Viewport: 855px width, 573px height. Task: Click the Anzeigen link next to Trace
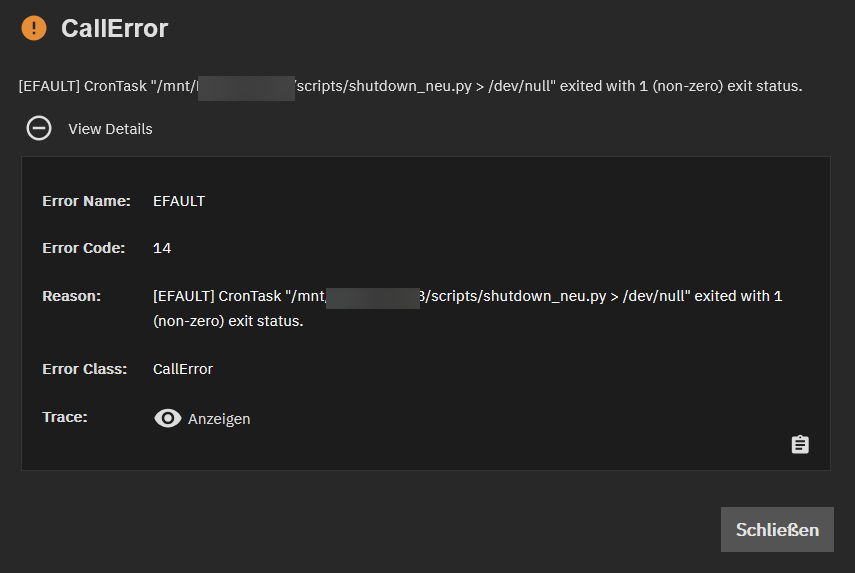coord(219,419)
